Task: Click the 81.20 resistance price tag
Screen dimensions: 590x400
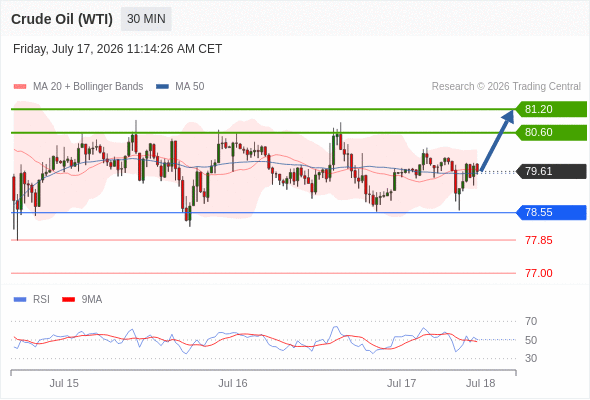Action: click(x=551, y=109)
